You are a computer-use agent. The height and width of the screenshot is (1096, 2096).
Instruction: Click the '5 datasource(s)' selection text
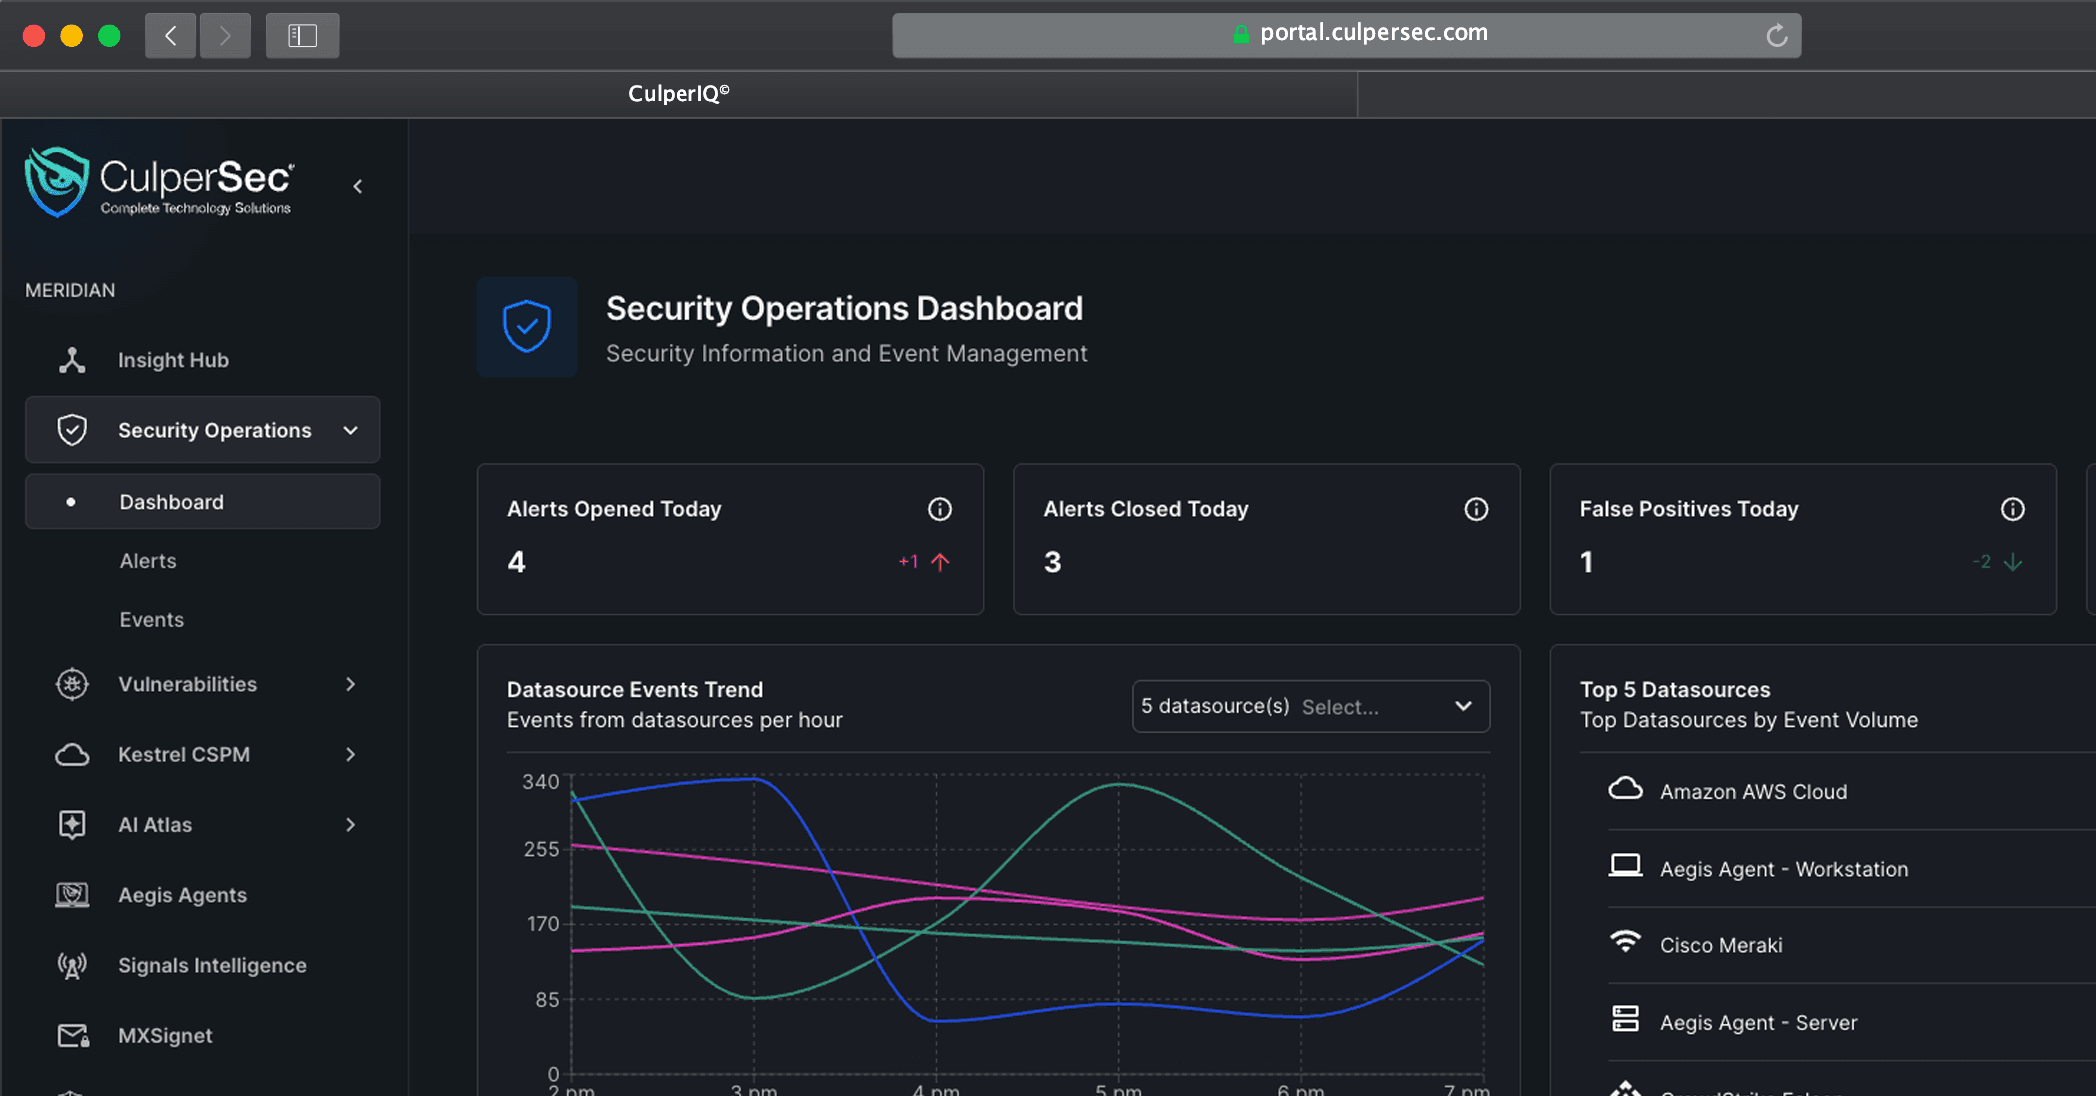1215,706
